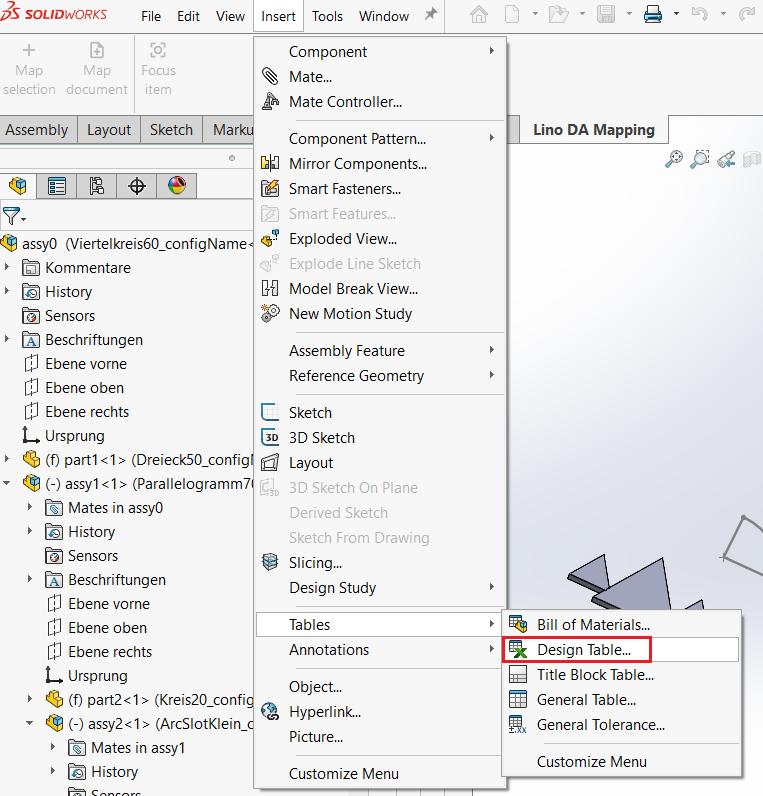Screen dimensions: 763x796
Task: Collapse the assy1<1> subassembly node
Action: coord(8,483)
